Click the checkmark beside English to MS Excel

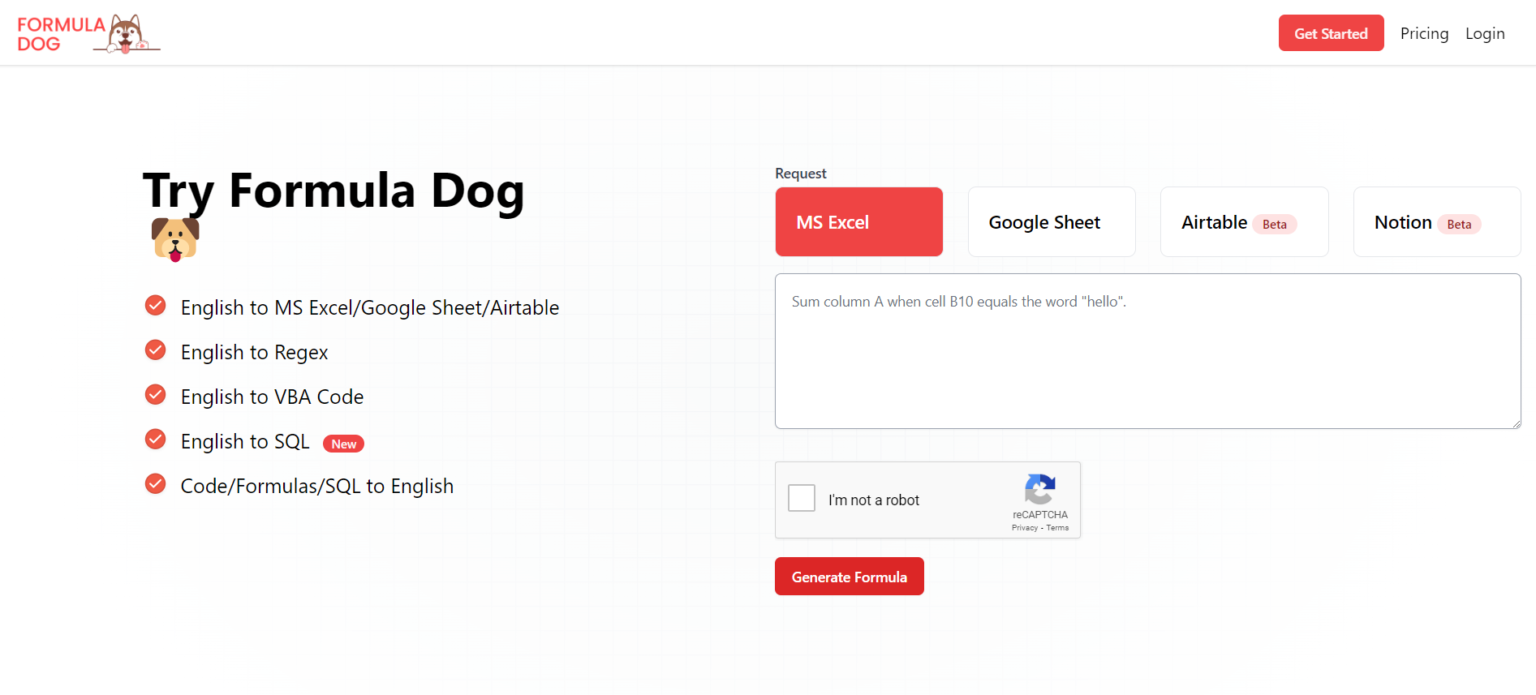click(155, 305)
